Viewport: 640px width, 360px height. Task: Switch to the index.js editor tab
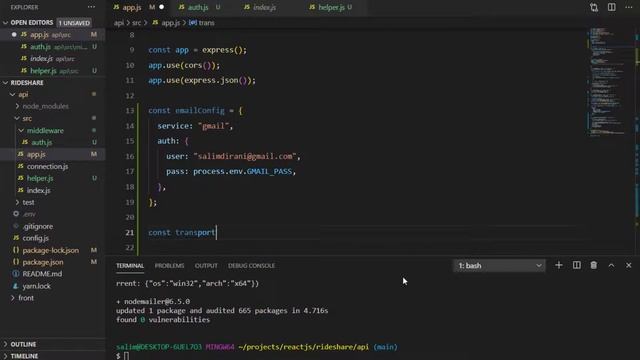tap(264, 7)
